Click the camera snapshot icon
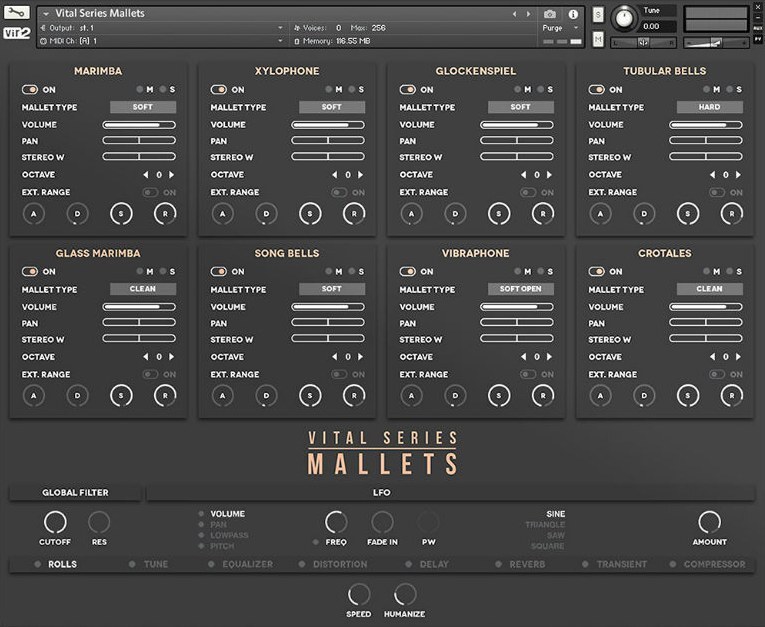 coord(549,14)
